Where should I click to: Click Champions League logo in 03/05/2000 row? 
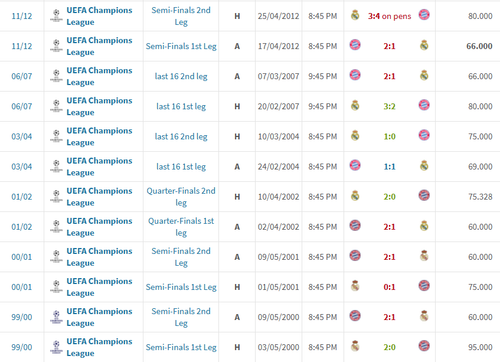56,347
